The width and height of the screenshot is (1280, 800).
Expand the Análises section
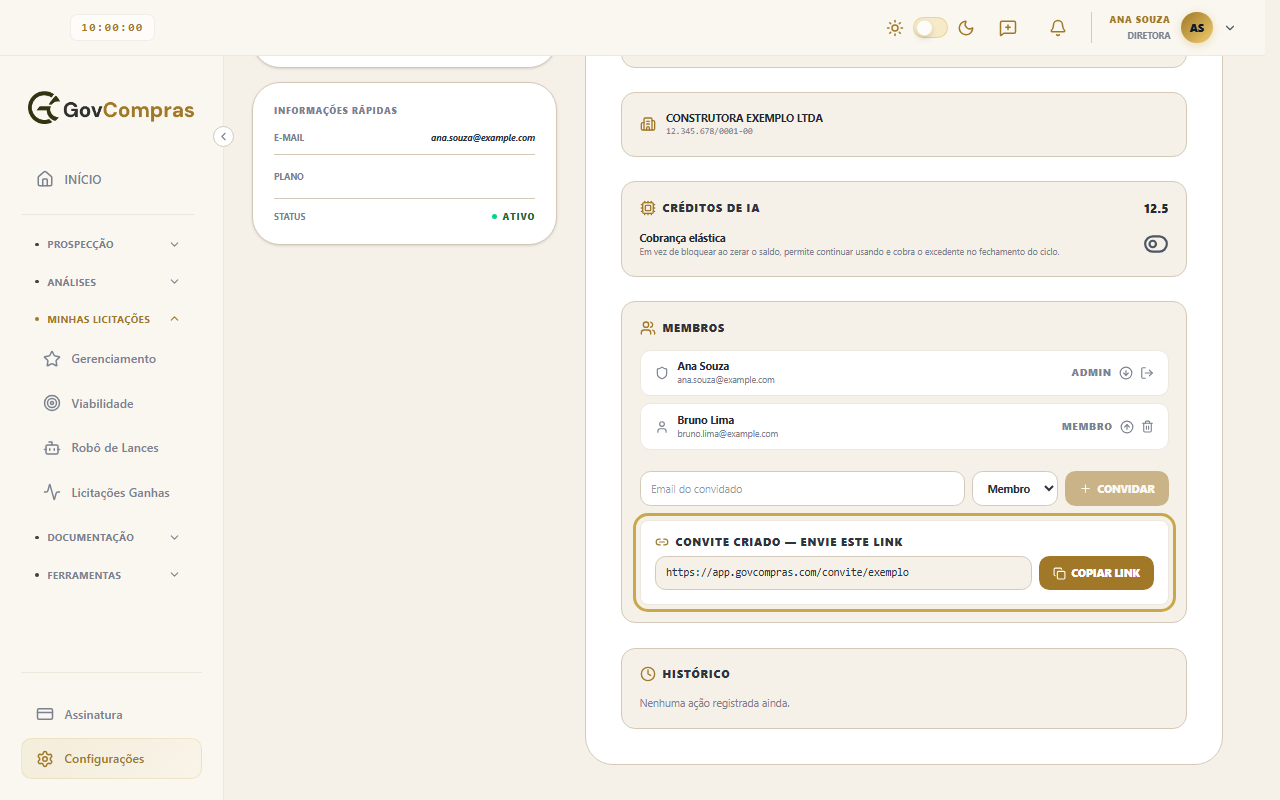click(110, 282)
